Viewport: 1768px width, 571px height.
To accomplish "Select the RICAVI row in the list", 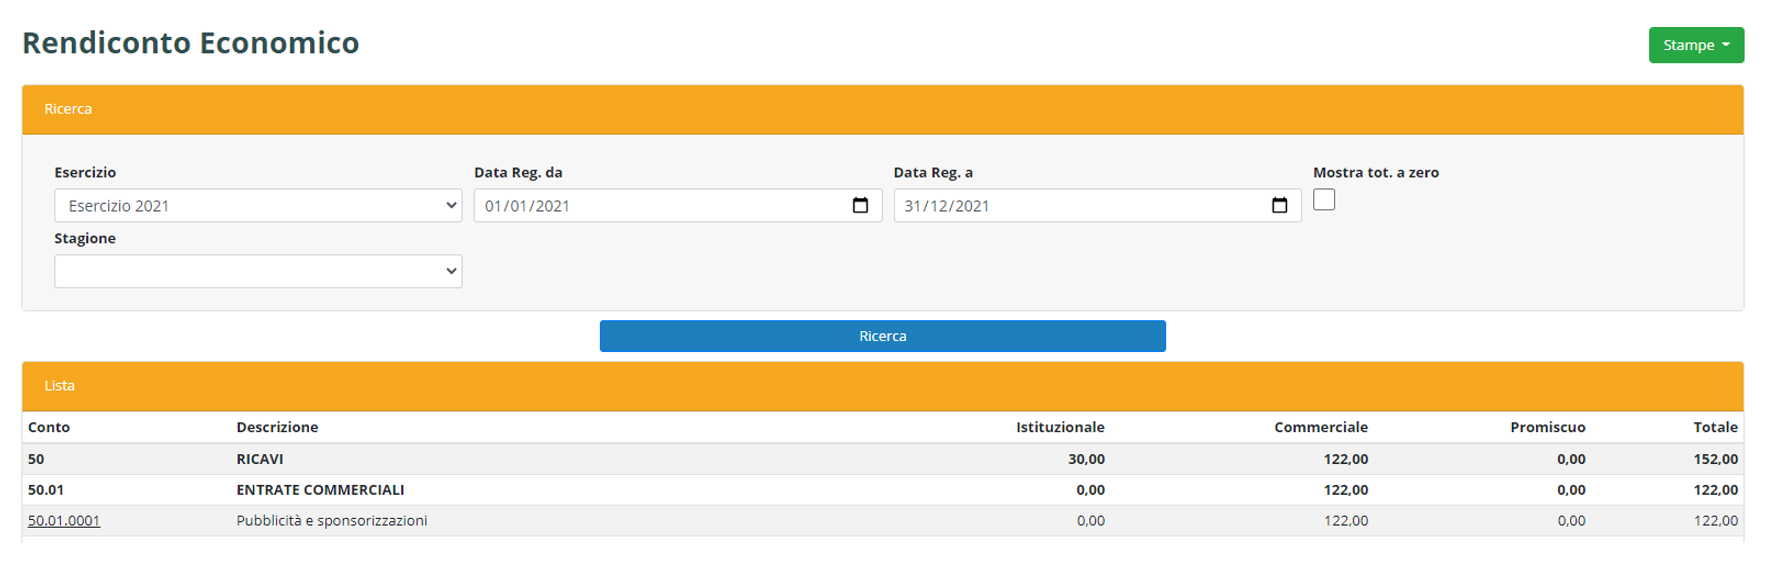I will 260,459.
